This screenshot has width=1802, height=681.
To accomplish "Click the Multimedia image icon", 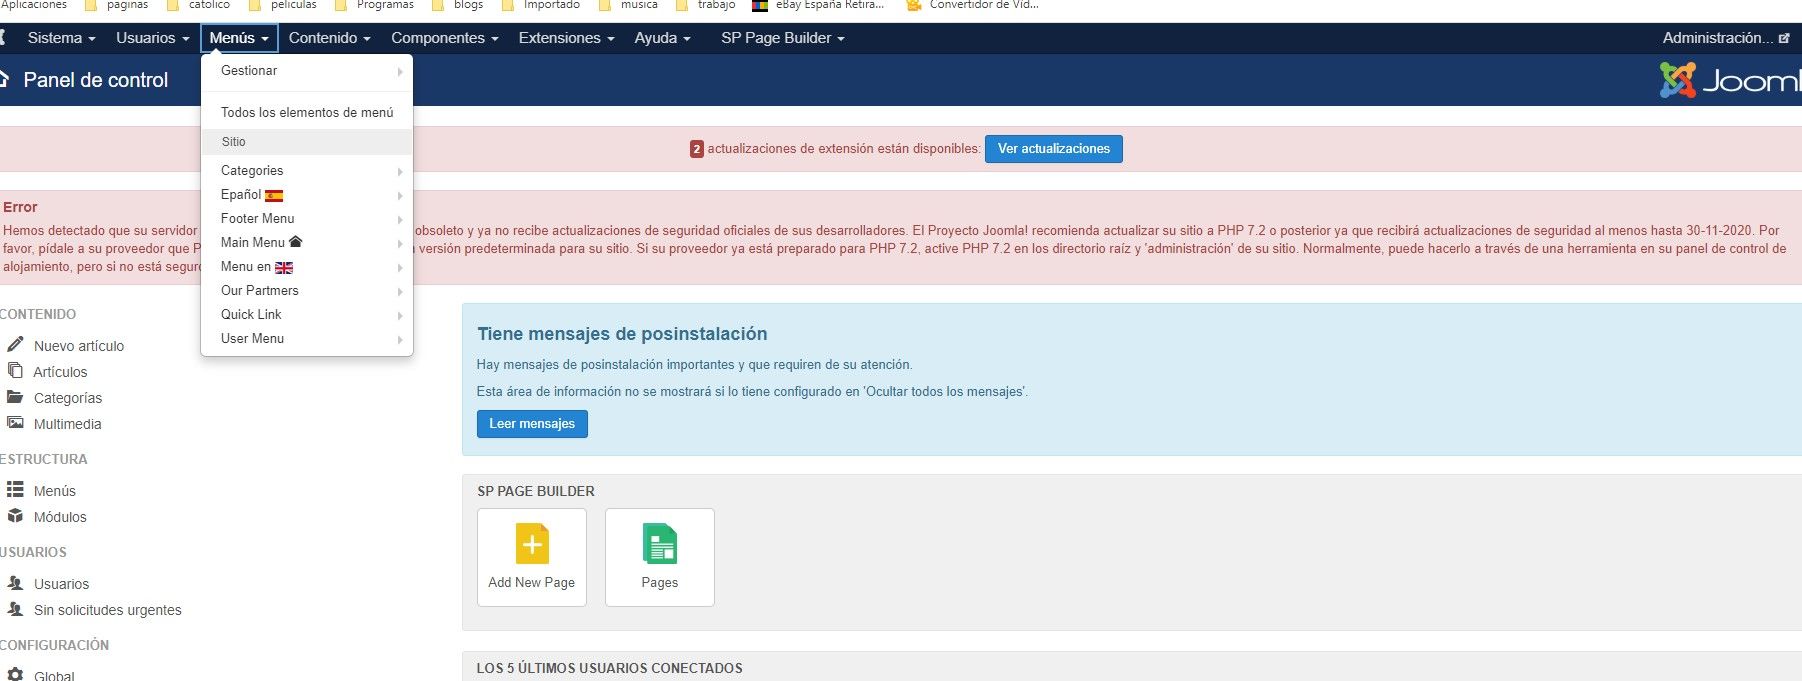I will tap(15, 423).
